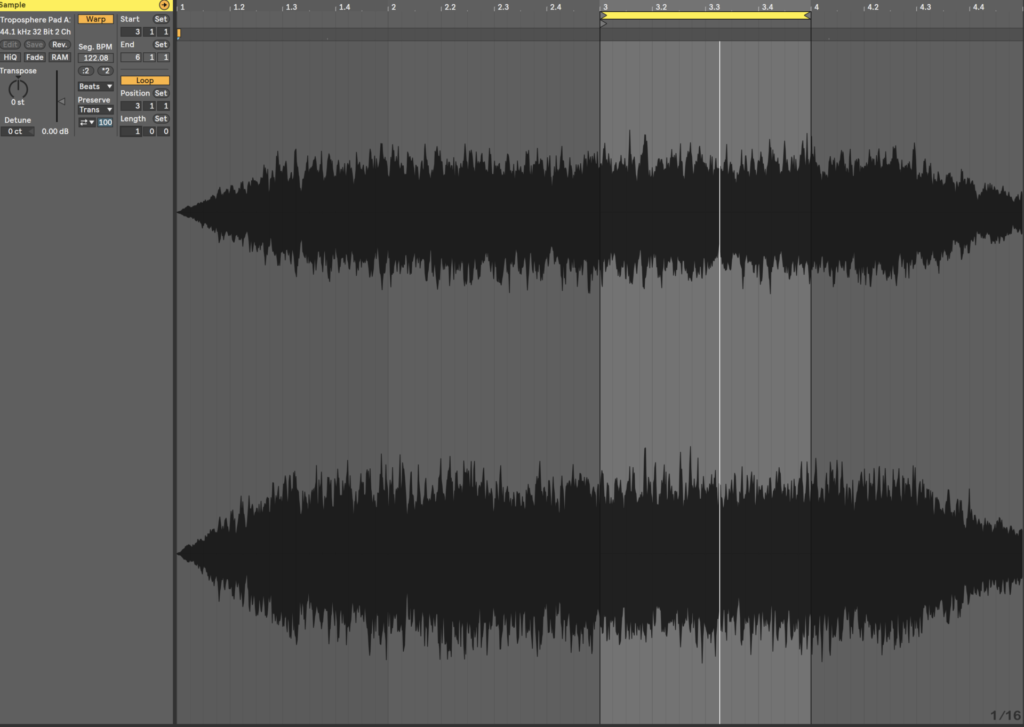Enable HiQ mode
1024x727 pixels.
[x=10, y=57]
